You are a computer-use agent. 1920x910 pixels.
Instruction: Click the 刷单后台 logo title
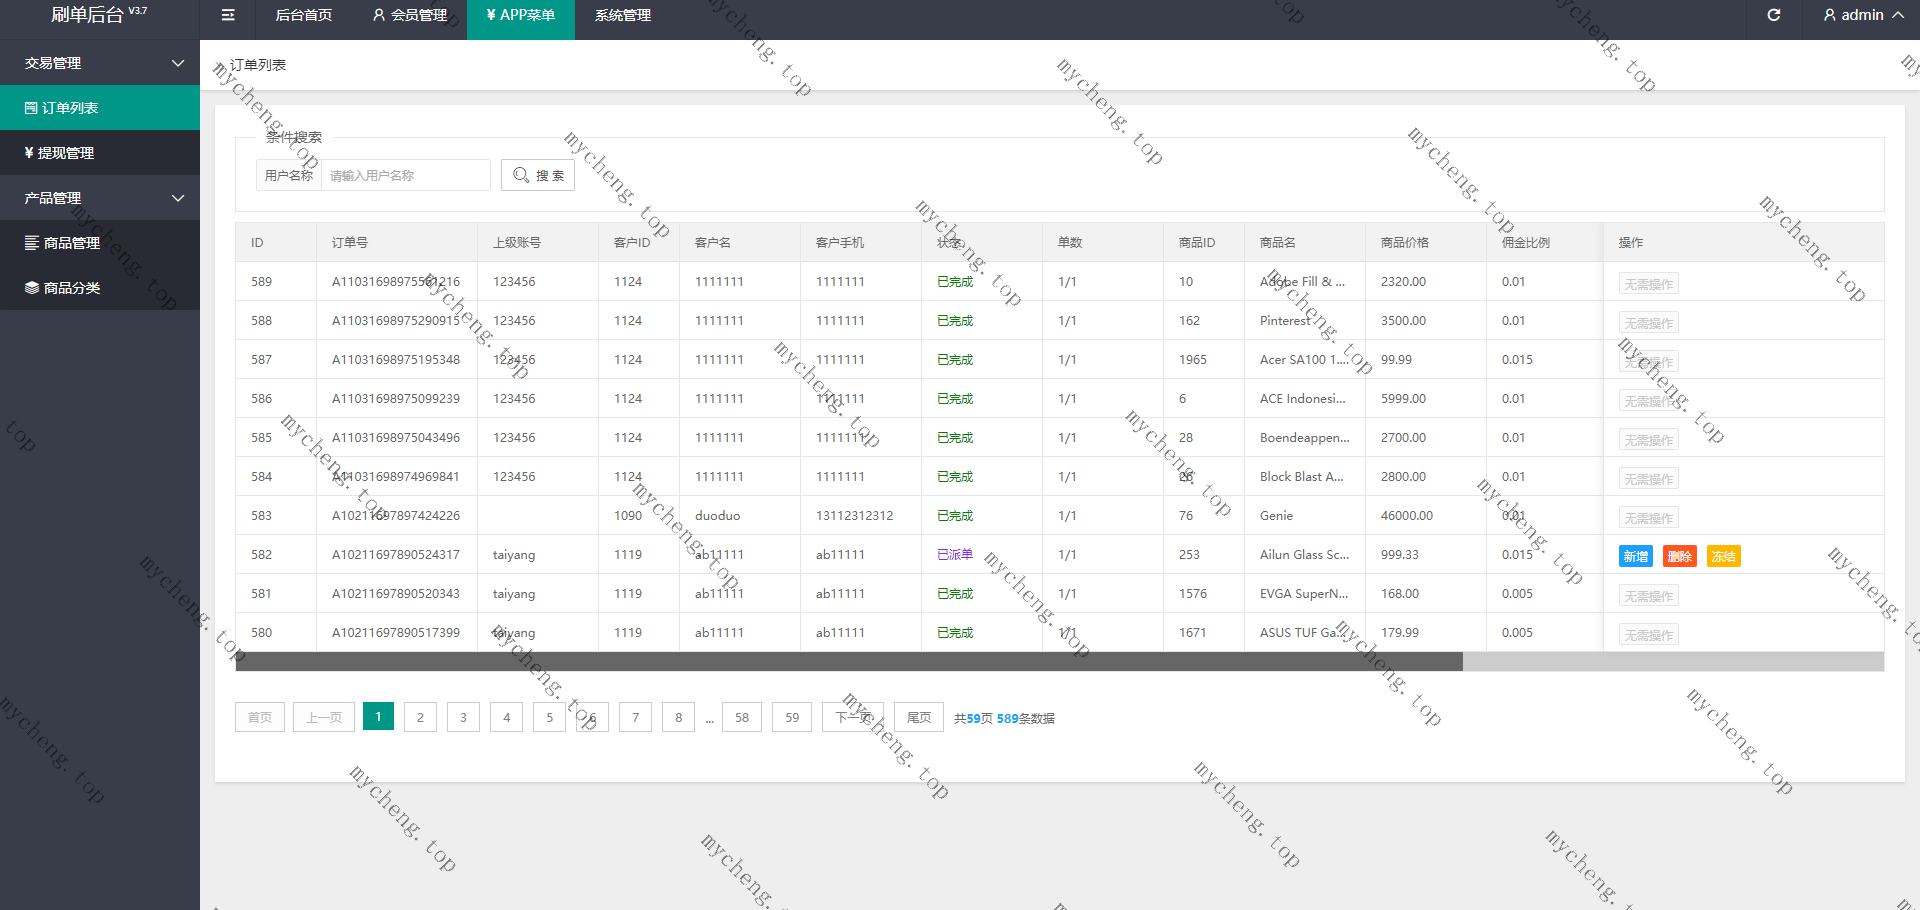pyautogui.click(x=87, y=15)
